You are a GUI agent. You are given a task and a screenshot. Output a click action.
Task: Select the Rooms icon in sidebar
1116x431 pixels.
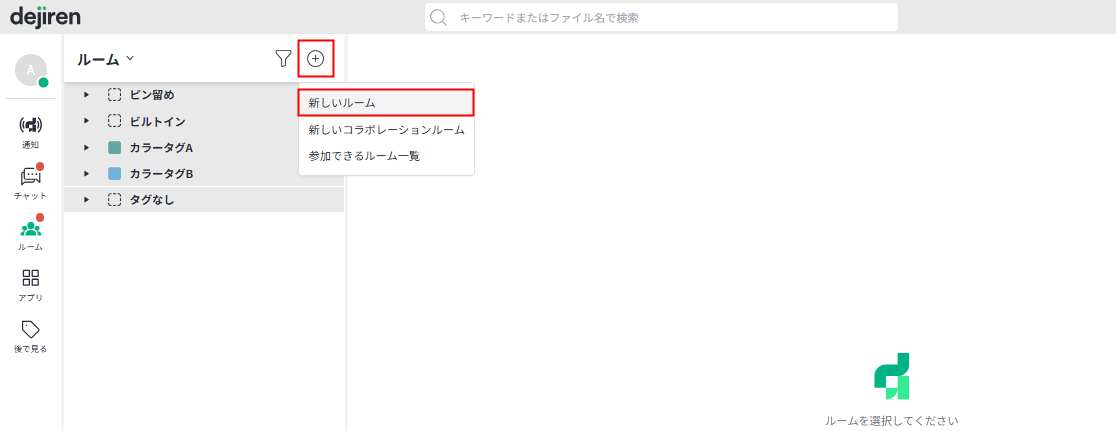point(30,229)
